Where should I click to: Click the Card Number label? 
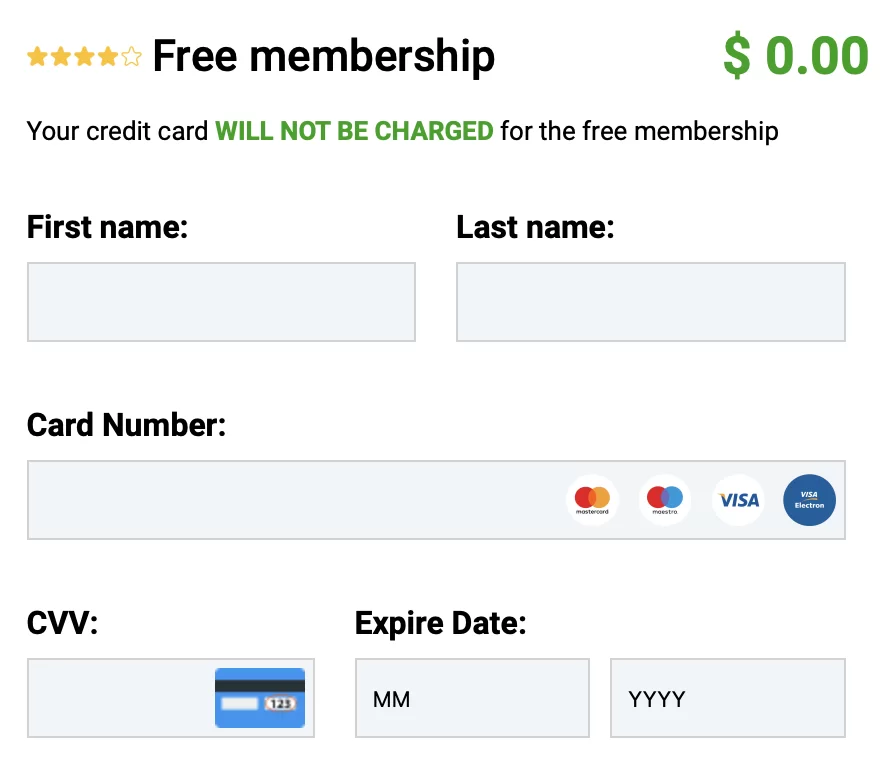click(127, 425)
